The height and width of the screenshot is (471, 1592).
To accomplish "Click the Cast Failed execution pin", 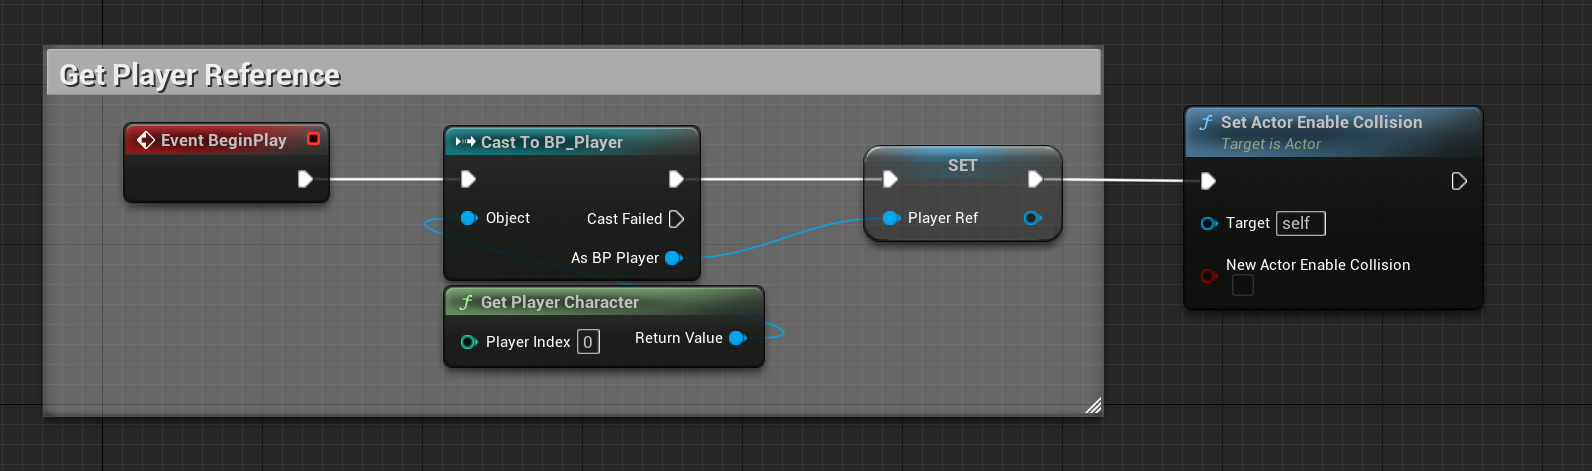I will point(676,219).
